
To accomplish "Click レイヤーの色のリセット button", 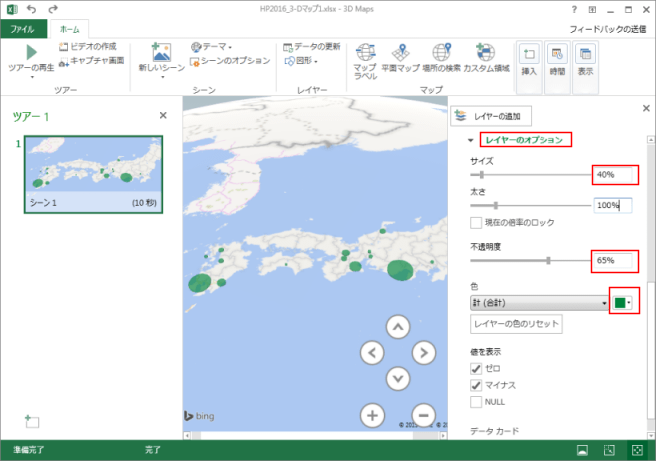I will 517,324.
